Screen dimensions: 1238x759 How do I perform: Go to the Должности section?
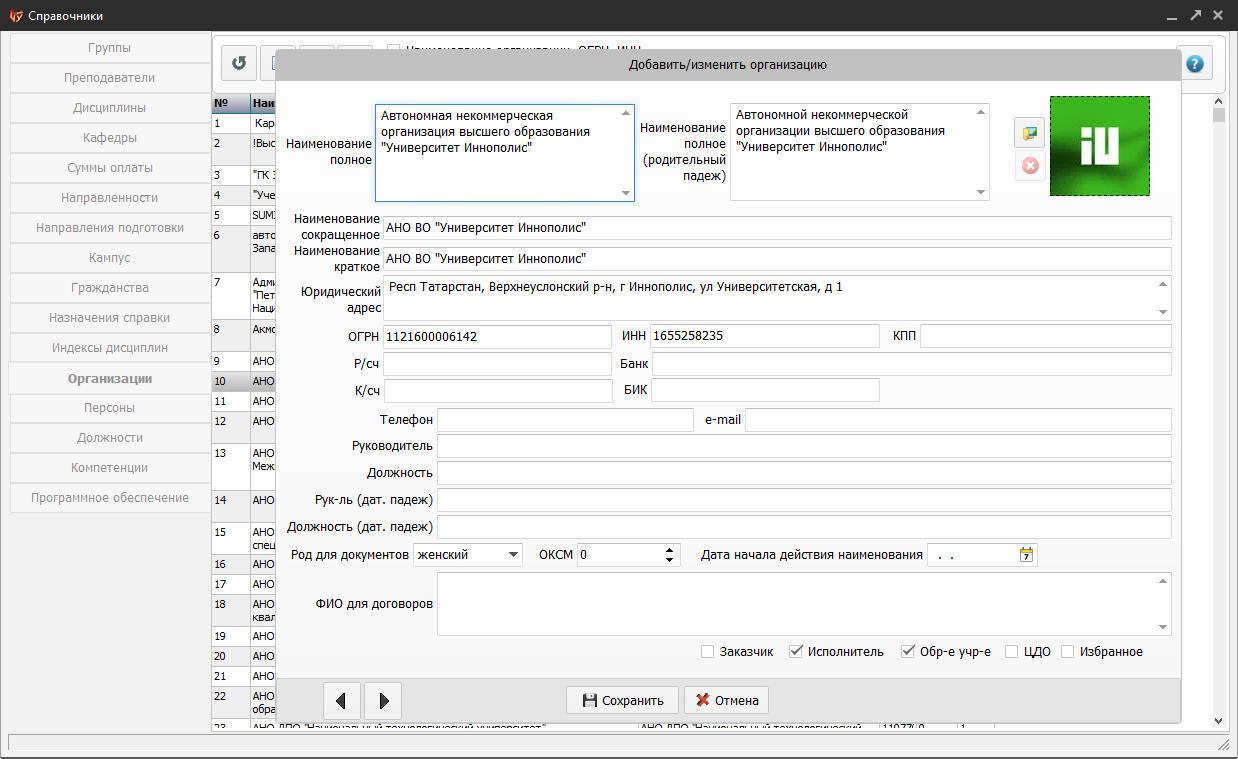click(x=110, y=438)
